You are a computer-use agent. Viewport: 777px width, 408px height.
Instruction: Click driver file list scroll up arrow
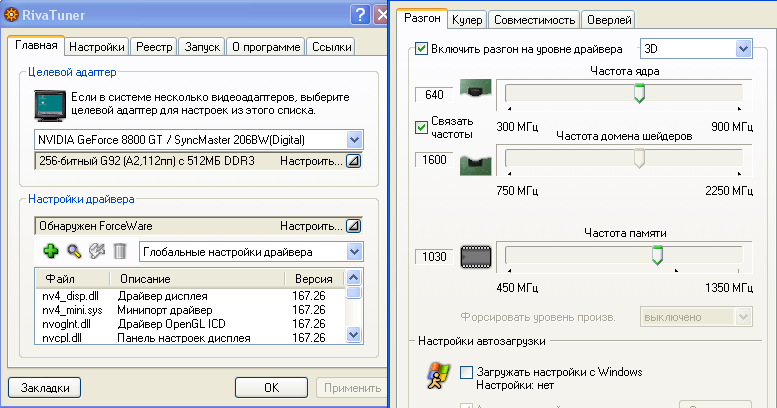(x=353, y=278)
